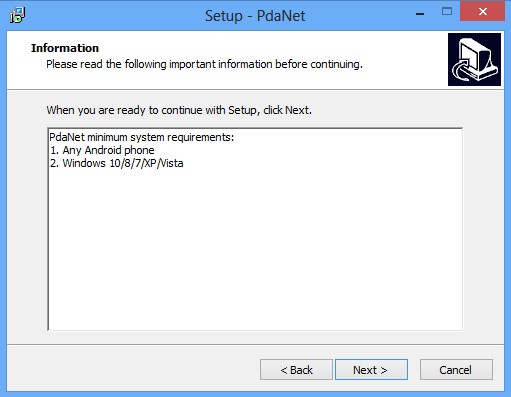This screenshot has width=511, height=397.
Task: Select the 'Any Android phone' requirement line
Action: [102, 150]
